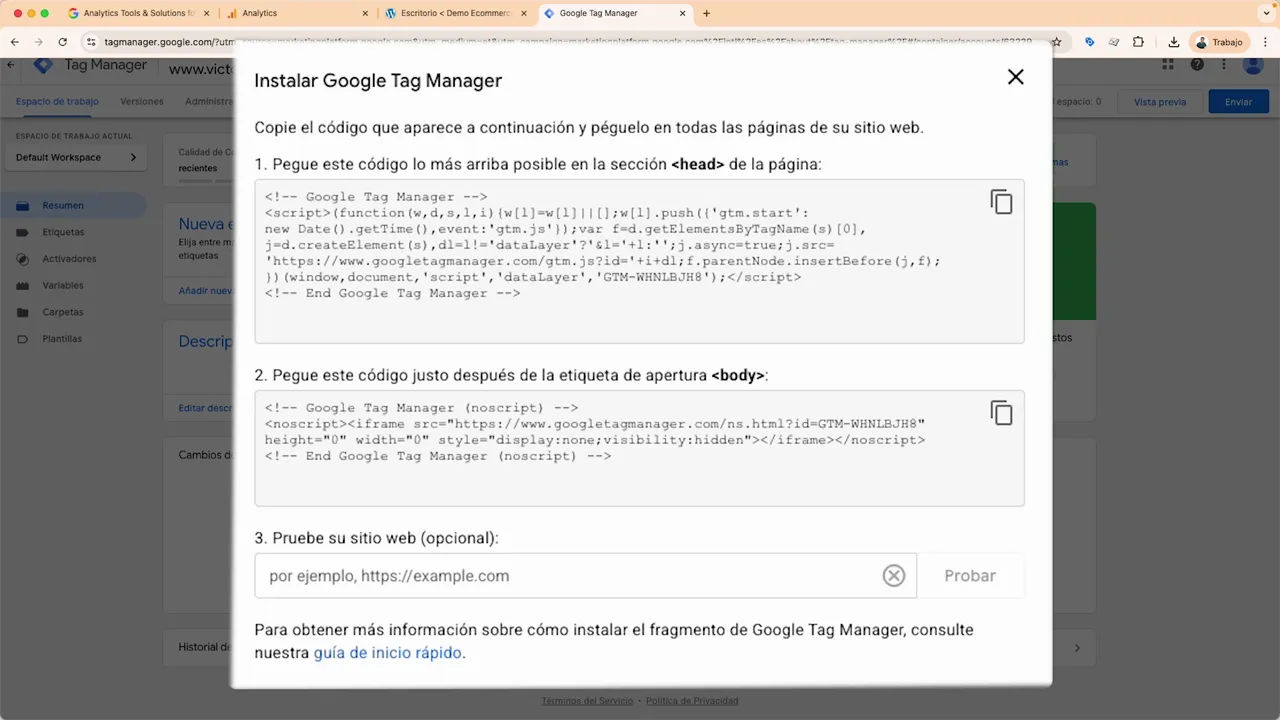Switch to the Versiones tab
Image resolution: width=1280 pixels, height=720 pixels.
[141, 101]
